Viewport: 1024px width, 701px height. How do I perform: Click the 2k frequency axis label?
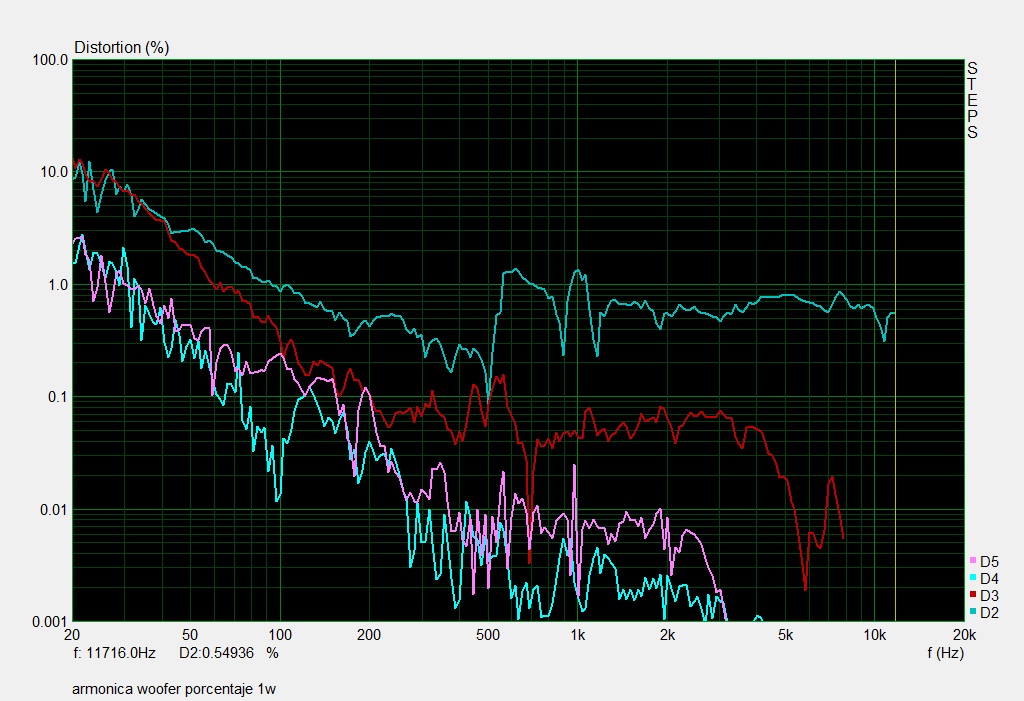667,635
